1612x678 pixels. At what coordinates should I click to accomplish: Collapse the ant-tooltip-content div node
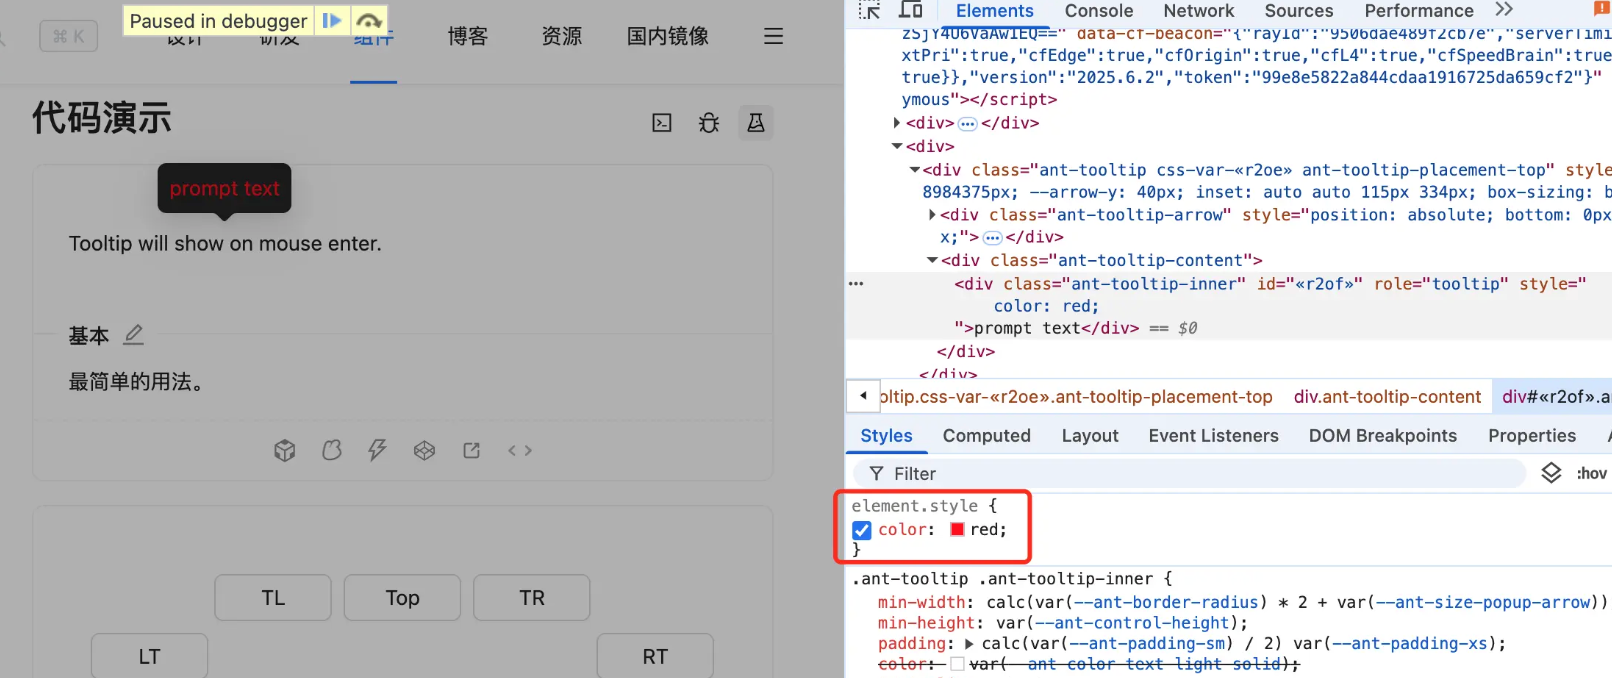[x=932, y=261]
